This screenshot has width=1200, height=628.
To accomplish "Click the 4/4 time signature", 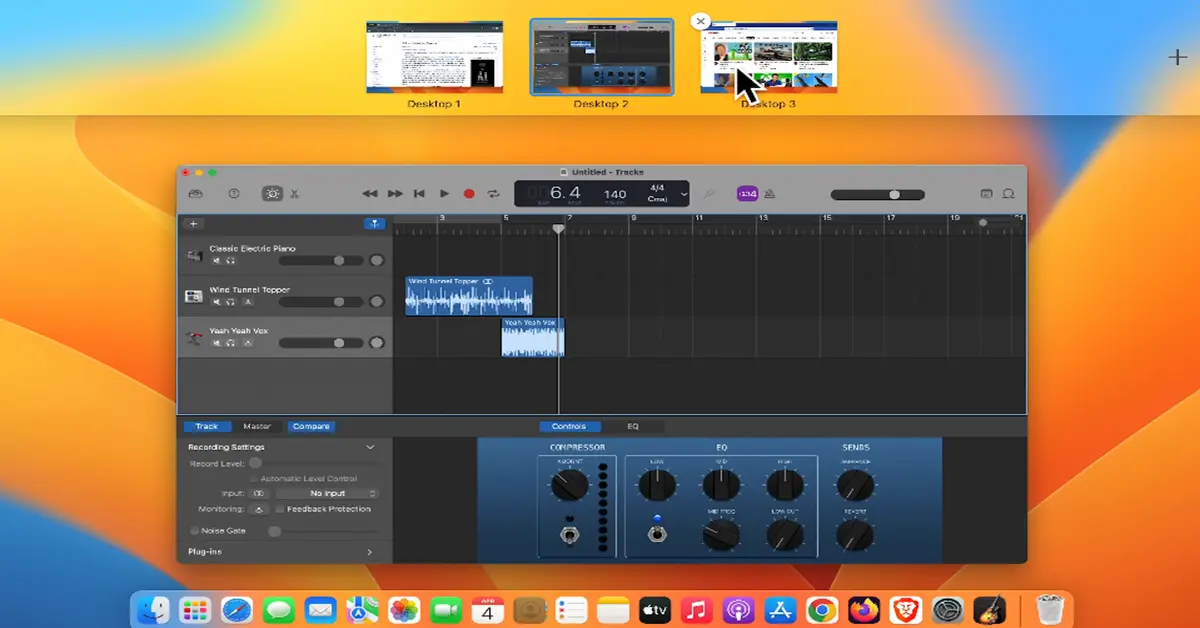I will (657, 187).
